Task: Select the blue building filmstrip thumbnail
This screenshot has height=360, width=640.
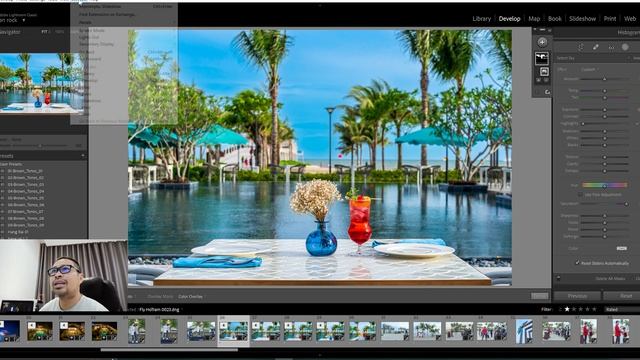Action: coord(524,331)
